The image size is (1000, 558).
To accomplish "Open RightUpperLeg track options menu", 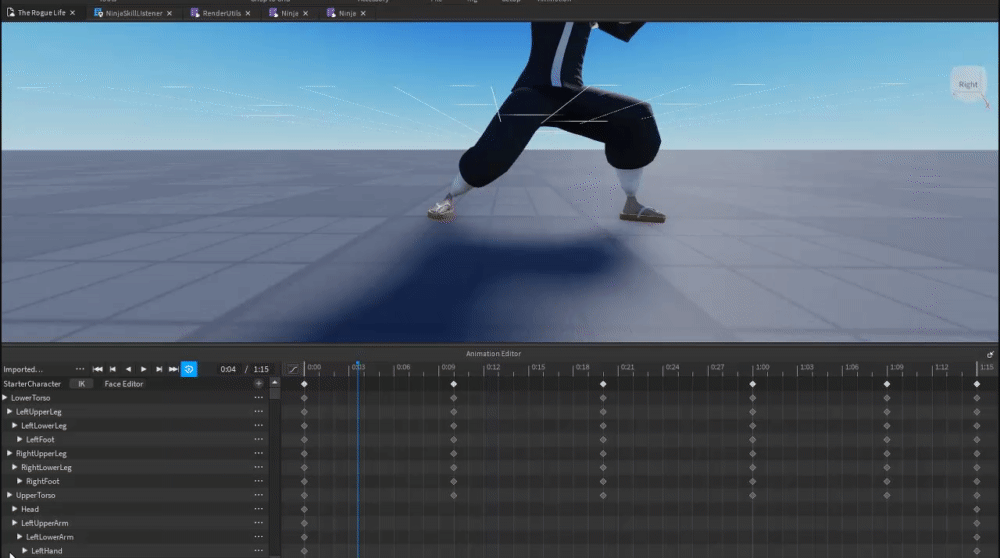I will pos(258,453).
